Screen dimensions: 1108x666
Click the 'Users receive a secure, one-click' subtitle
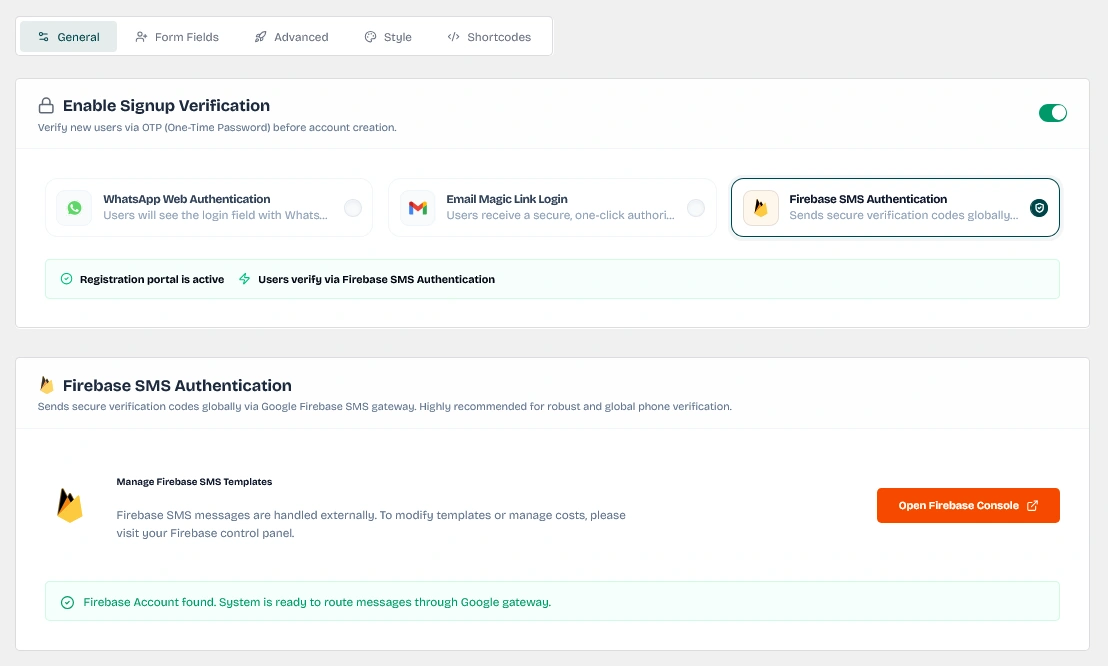560,215
